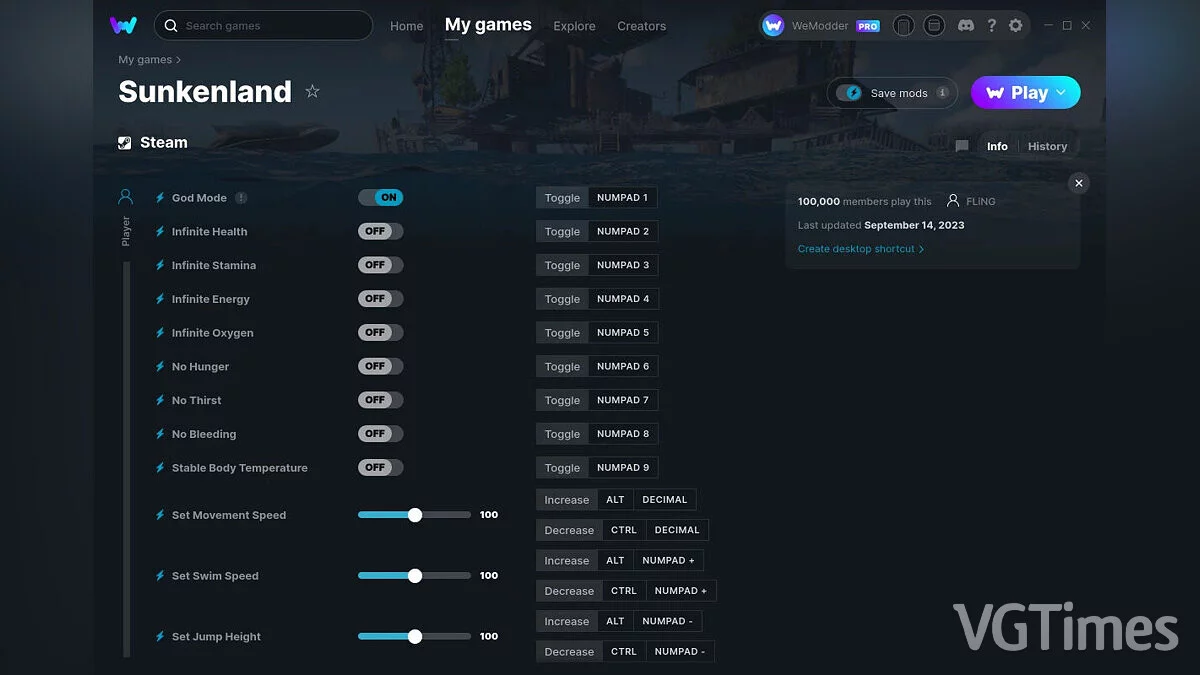Turn on the No Hunger toggle
Image resolution: width=1200 pixels, height=675 pixels.
pos(380,366)
